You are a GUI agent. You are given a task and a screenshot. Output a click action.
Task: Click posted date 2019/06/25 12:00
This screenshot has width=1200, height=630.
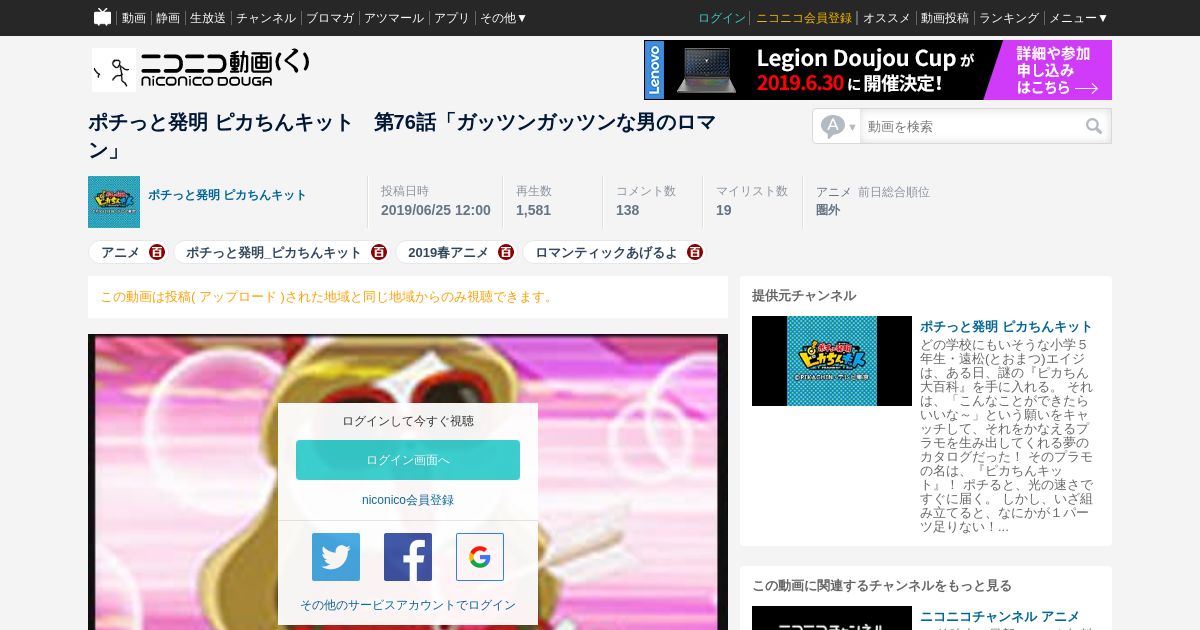click(436, 210)
